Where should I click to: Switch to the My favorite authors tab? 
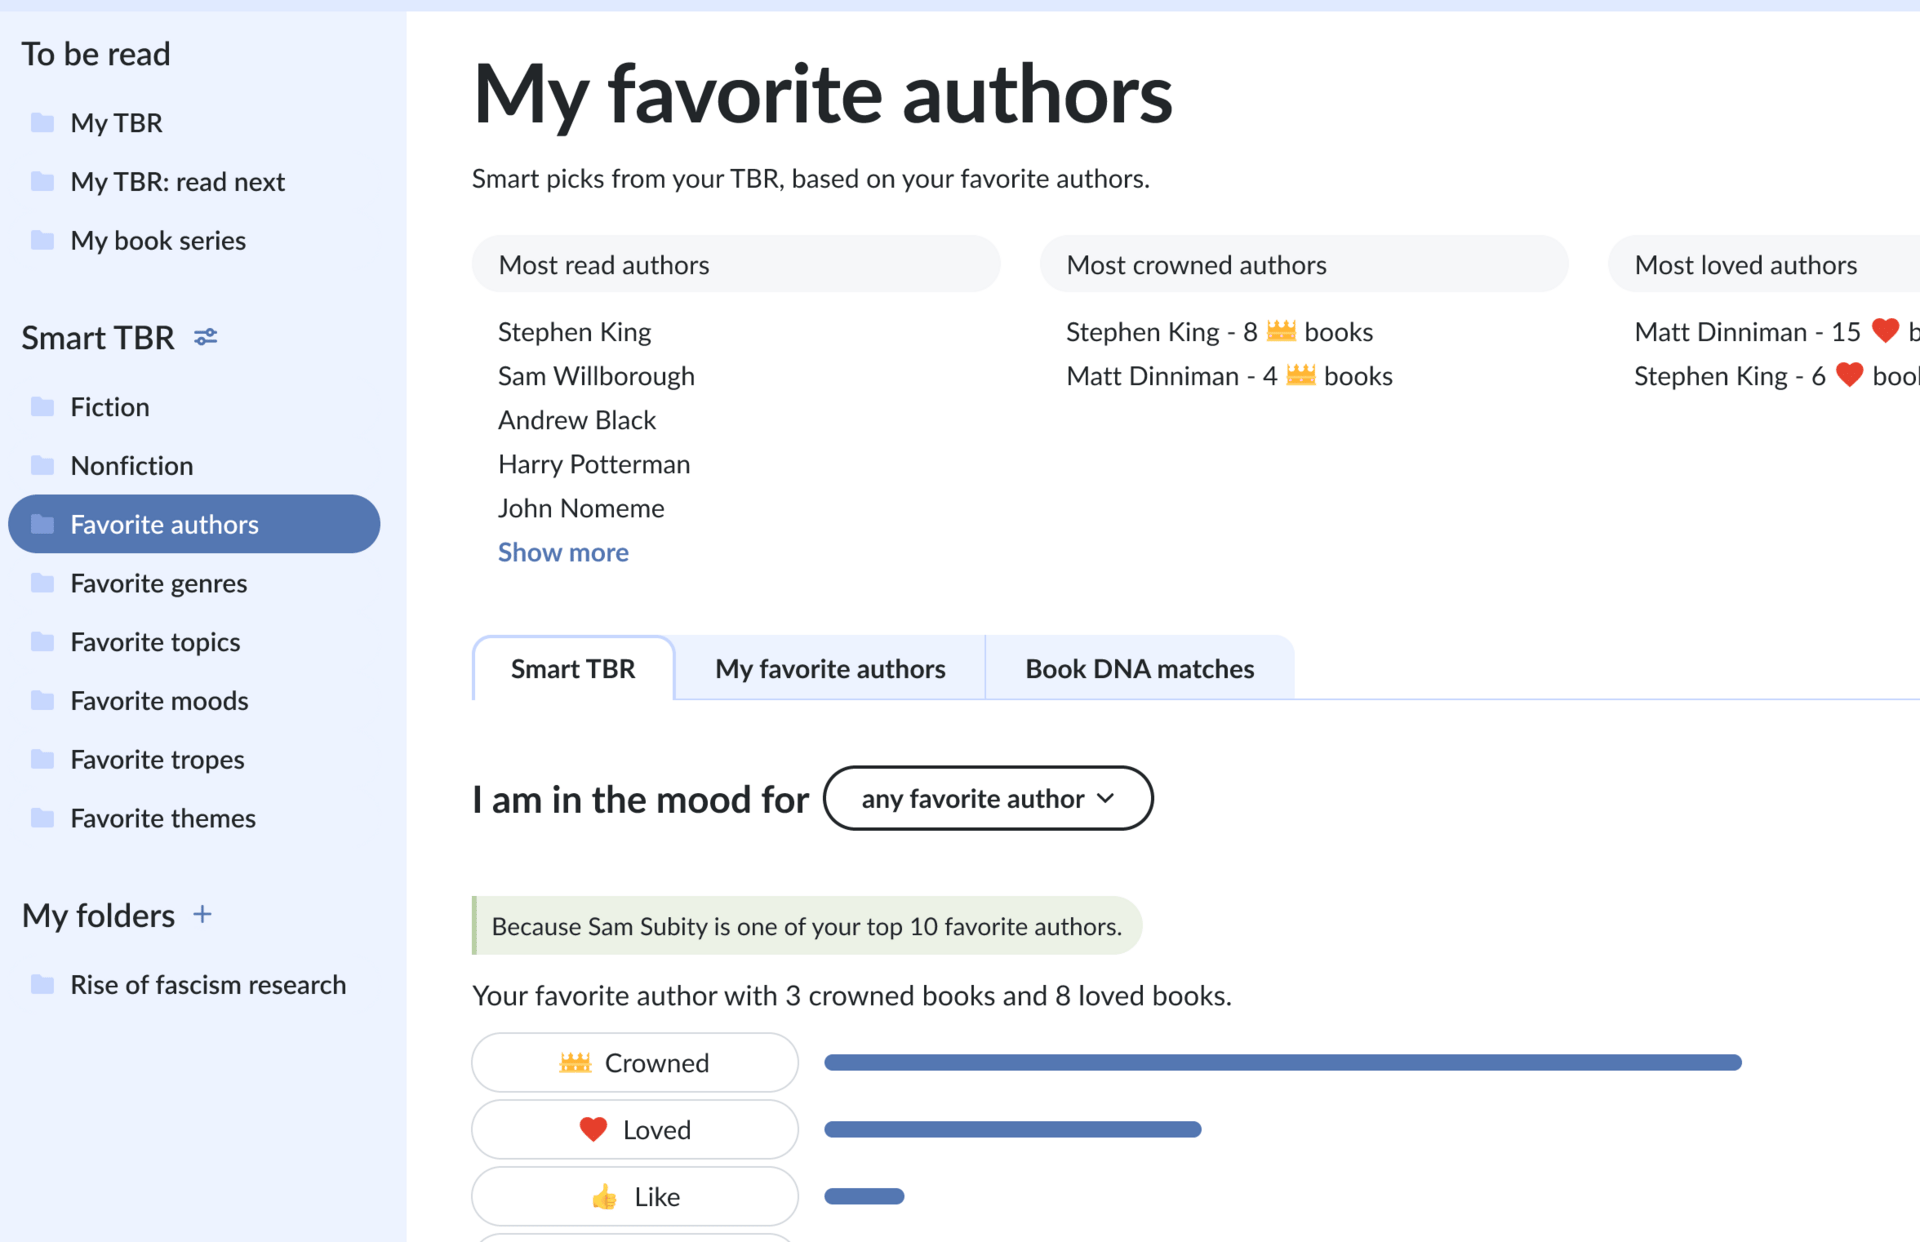pos(829,668)
